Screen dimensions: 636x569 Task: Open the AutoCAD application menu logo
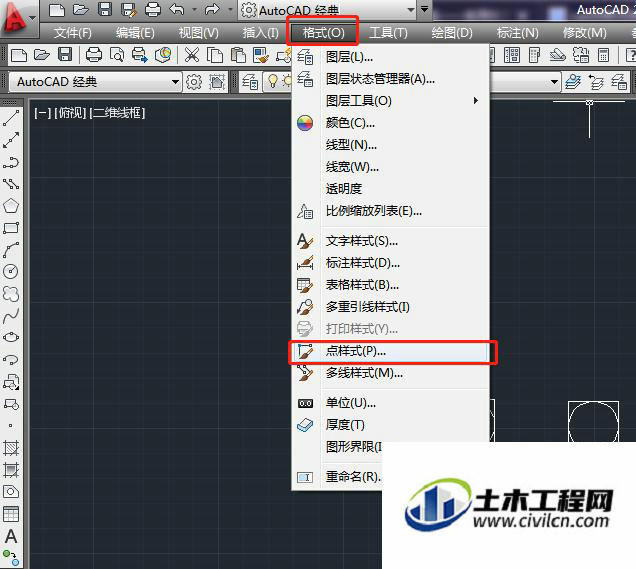pyautogui.click(x=16, y=18)
